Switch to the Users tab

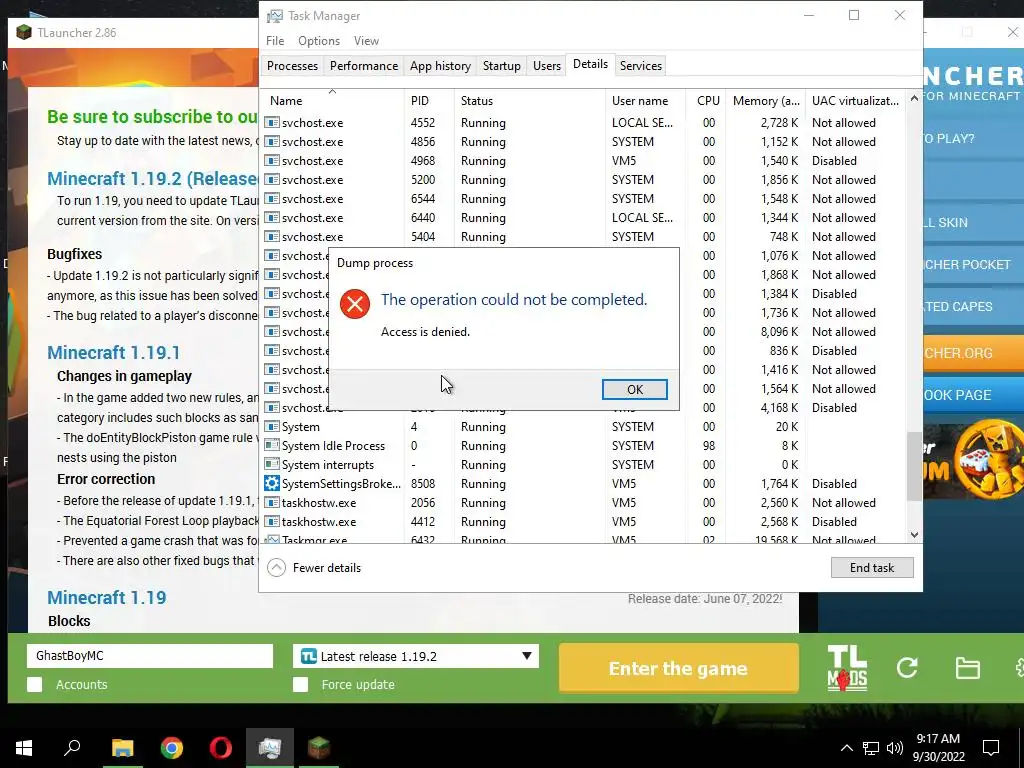(547, 65)
